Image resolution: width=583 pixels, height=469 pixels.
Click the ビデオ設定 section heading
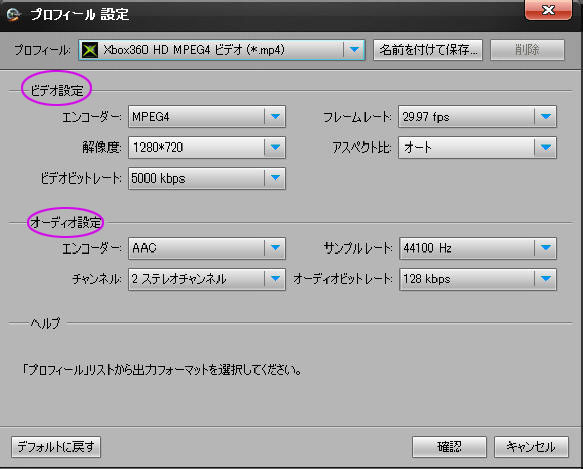57,90
